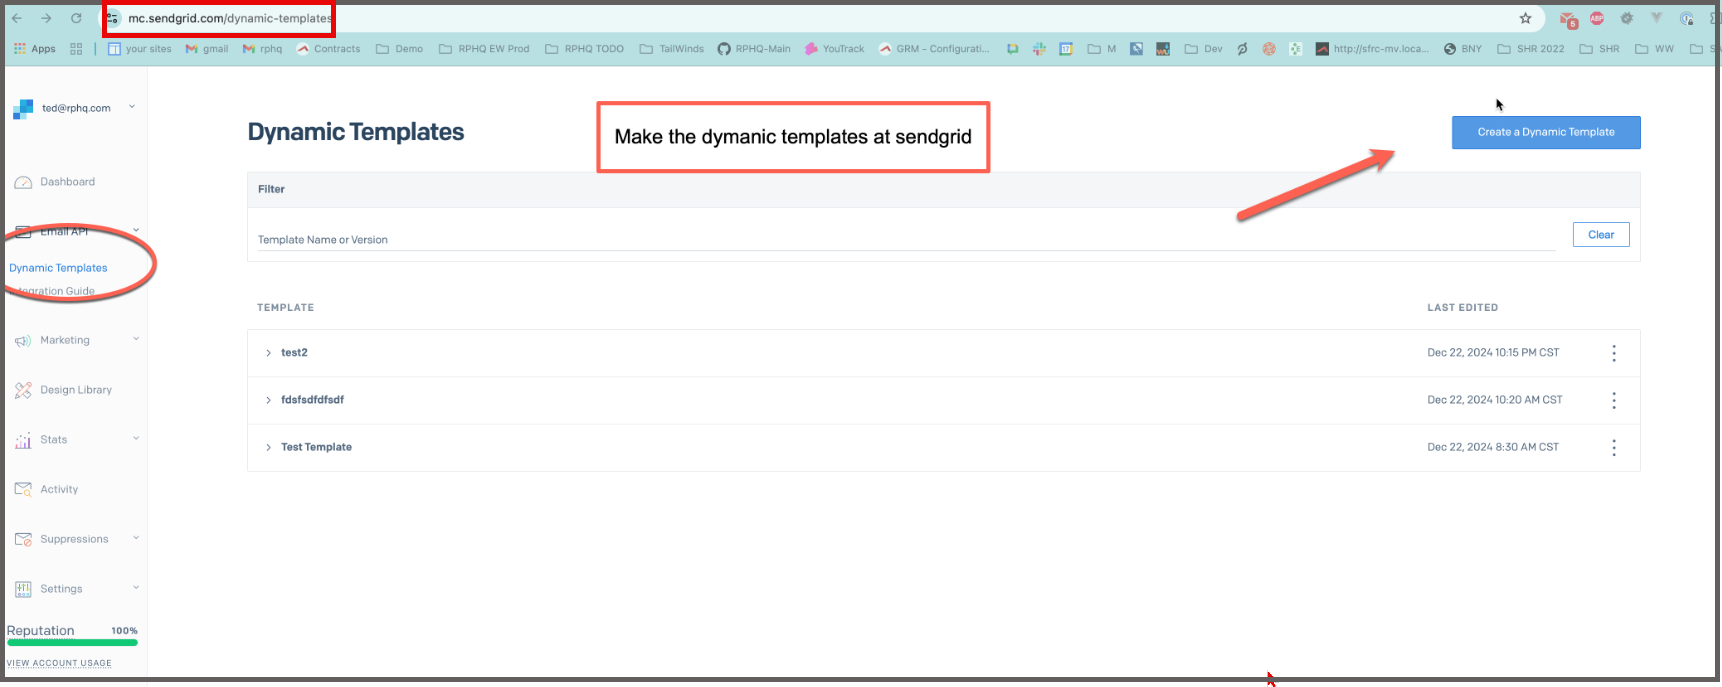Image resolution: width=1722 pixels, height=687 pixels.
Task: Open the ABP adblock extension icon
Action: [1597, 18]
